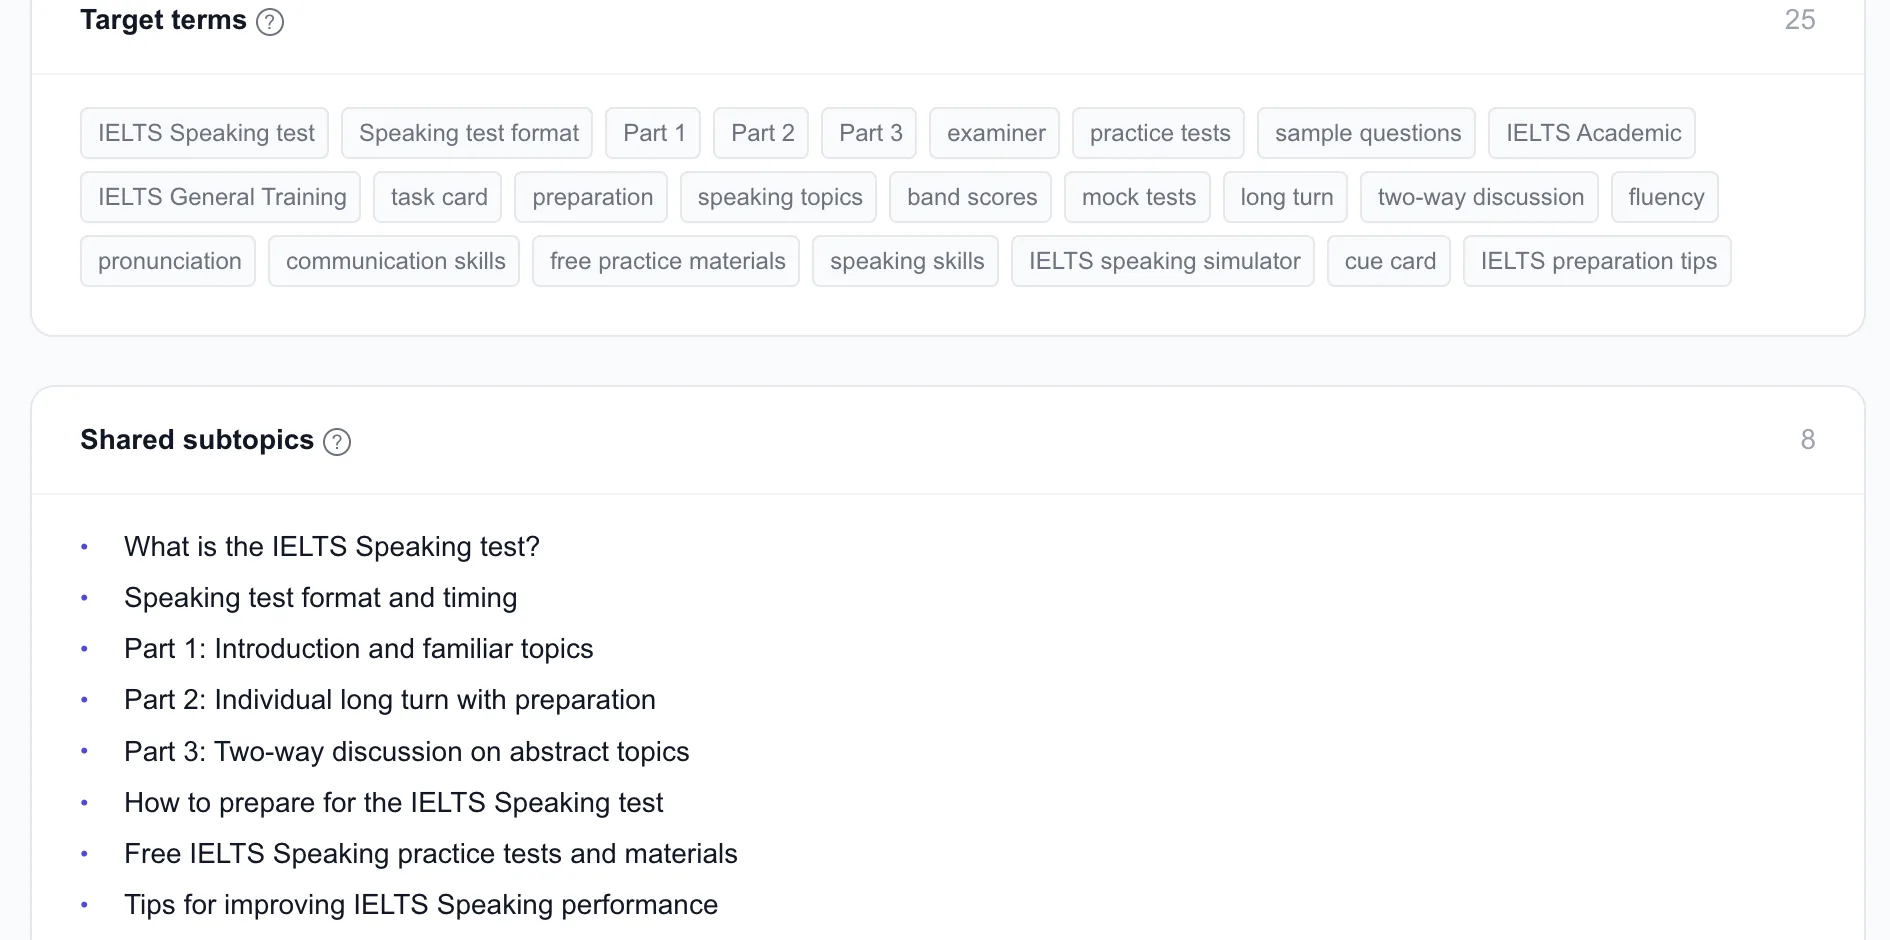
Task: Click 'Part 2: Individual long turn with preparation'
Action: point(390,700)
